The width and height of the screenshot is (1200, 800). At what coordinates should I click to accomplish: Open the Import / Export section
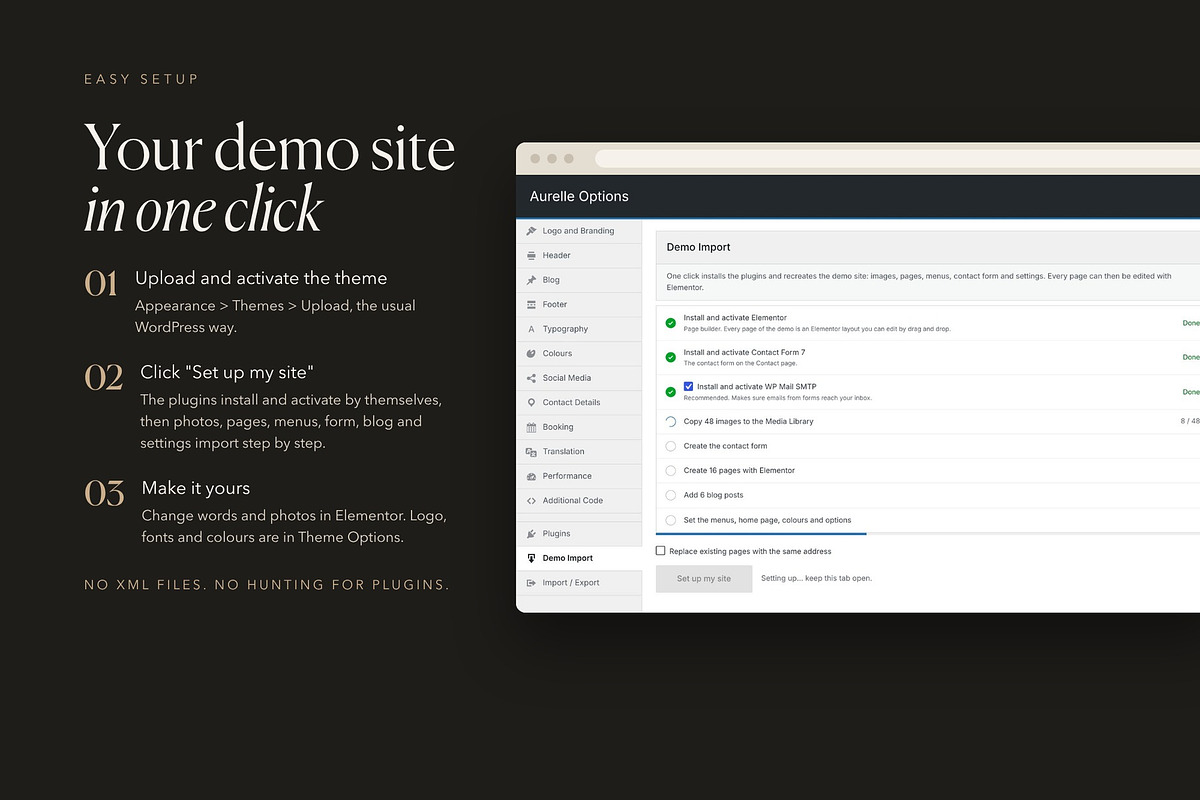click(579, 583)
